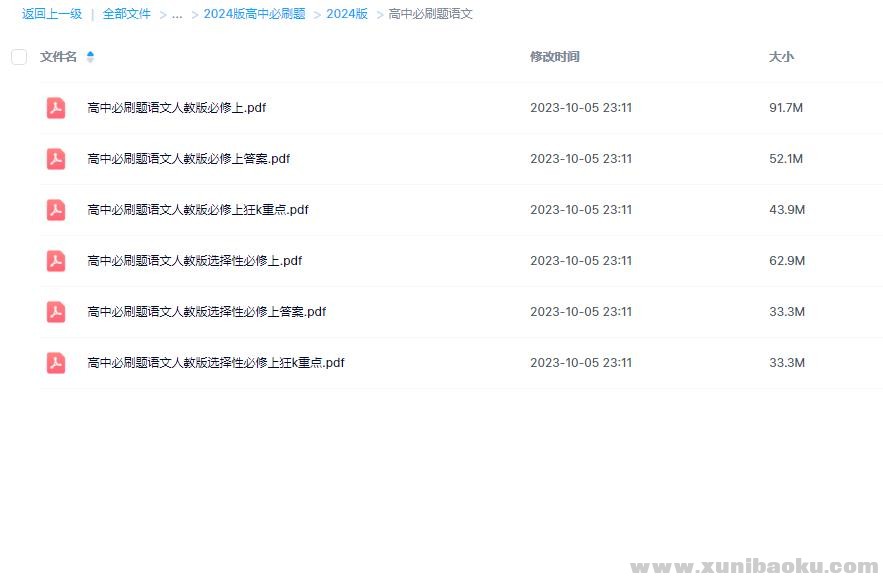Toggle the select-all files checkbox
The height and width of the screenshot is (579, 883).
pyautogui.click(x=19, y=57)
